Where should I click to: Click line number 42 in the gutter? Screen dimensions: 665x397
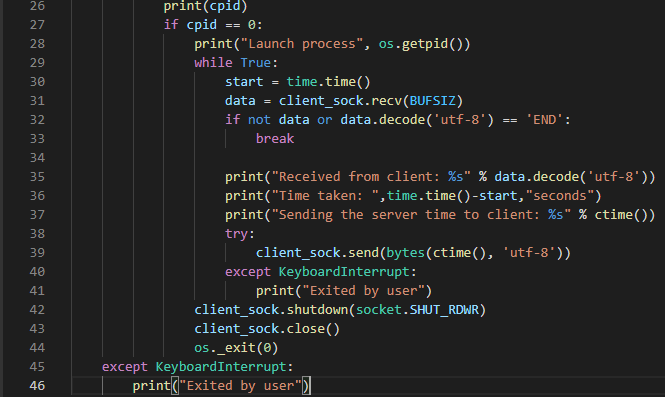click(37, 310)
